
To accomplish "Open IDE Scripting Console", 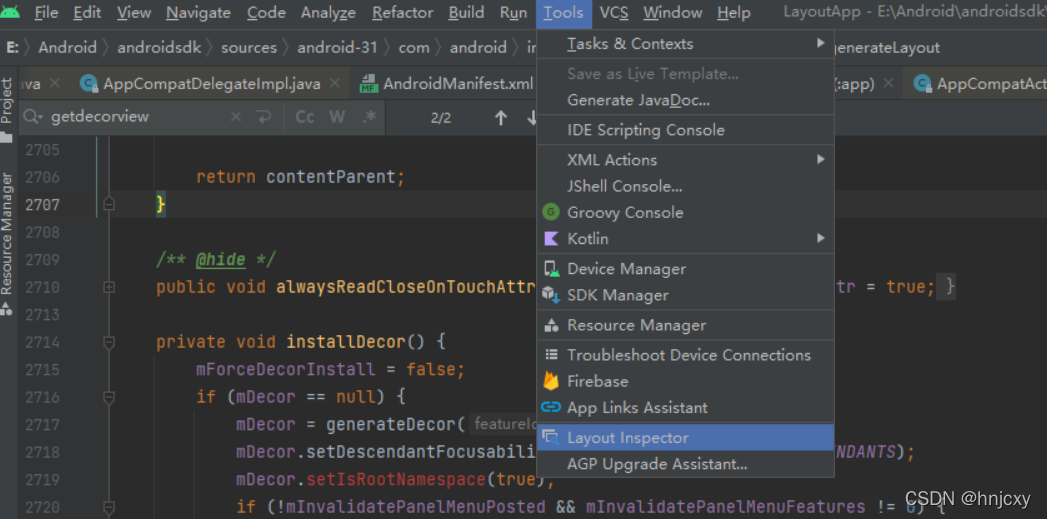I will [x=686, y=130].
